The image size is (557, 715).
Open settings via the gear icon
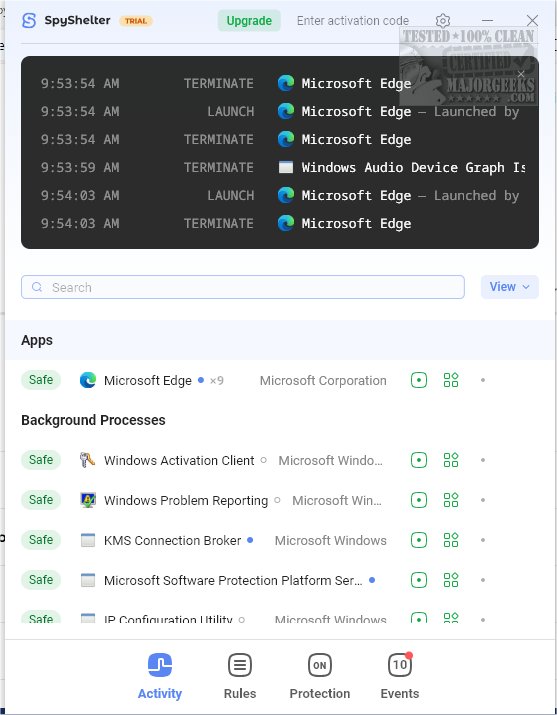pyautogui.click(x=443, y=21)
